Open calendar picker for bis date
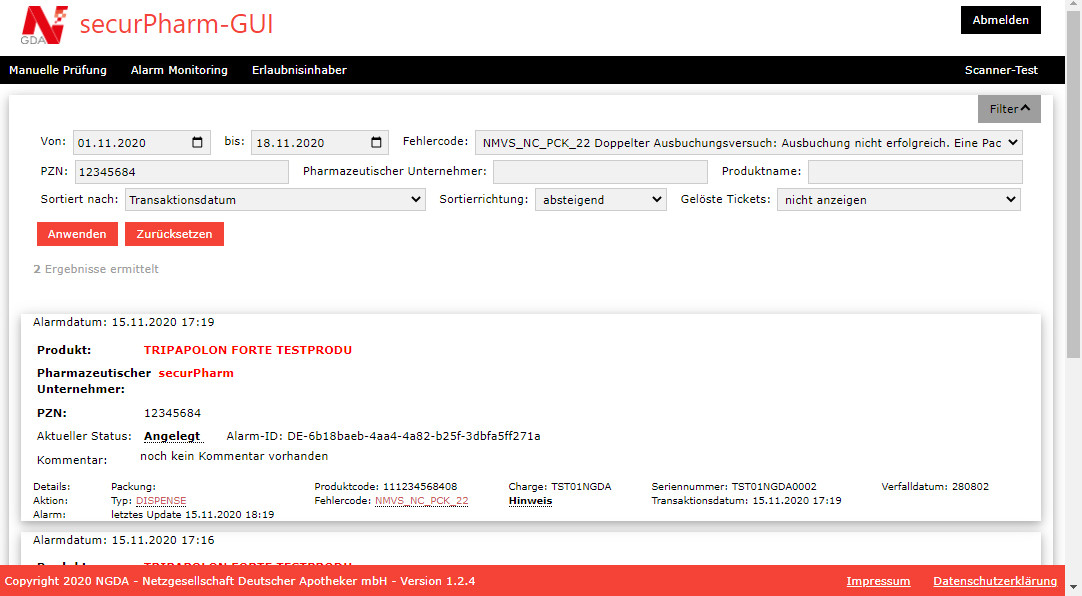This screenshot has width=1082, height=596. coord(376,142)
